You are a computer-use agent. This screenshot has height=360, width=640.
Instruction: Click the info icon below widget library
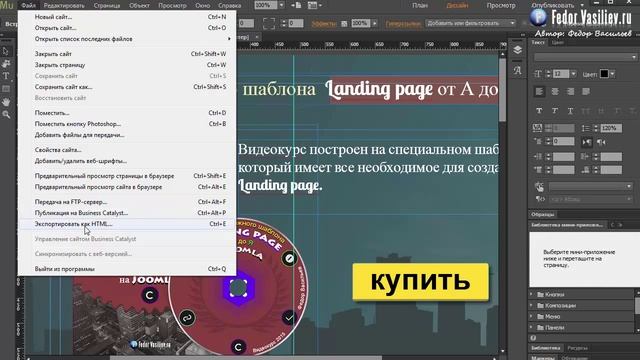(533, 338)
